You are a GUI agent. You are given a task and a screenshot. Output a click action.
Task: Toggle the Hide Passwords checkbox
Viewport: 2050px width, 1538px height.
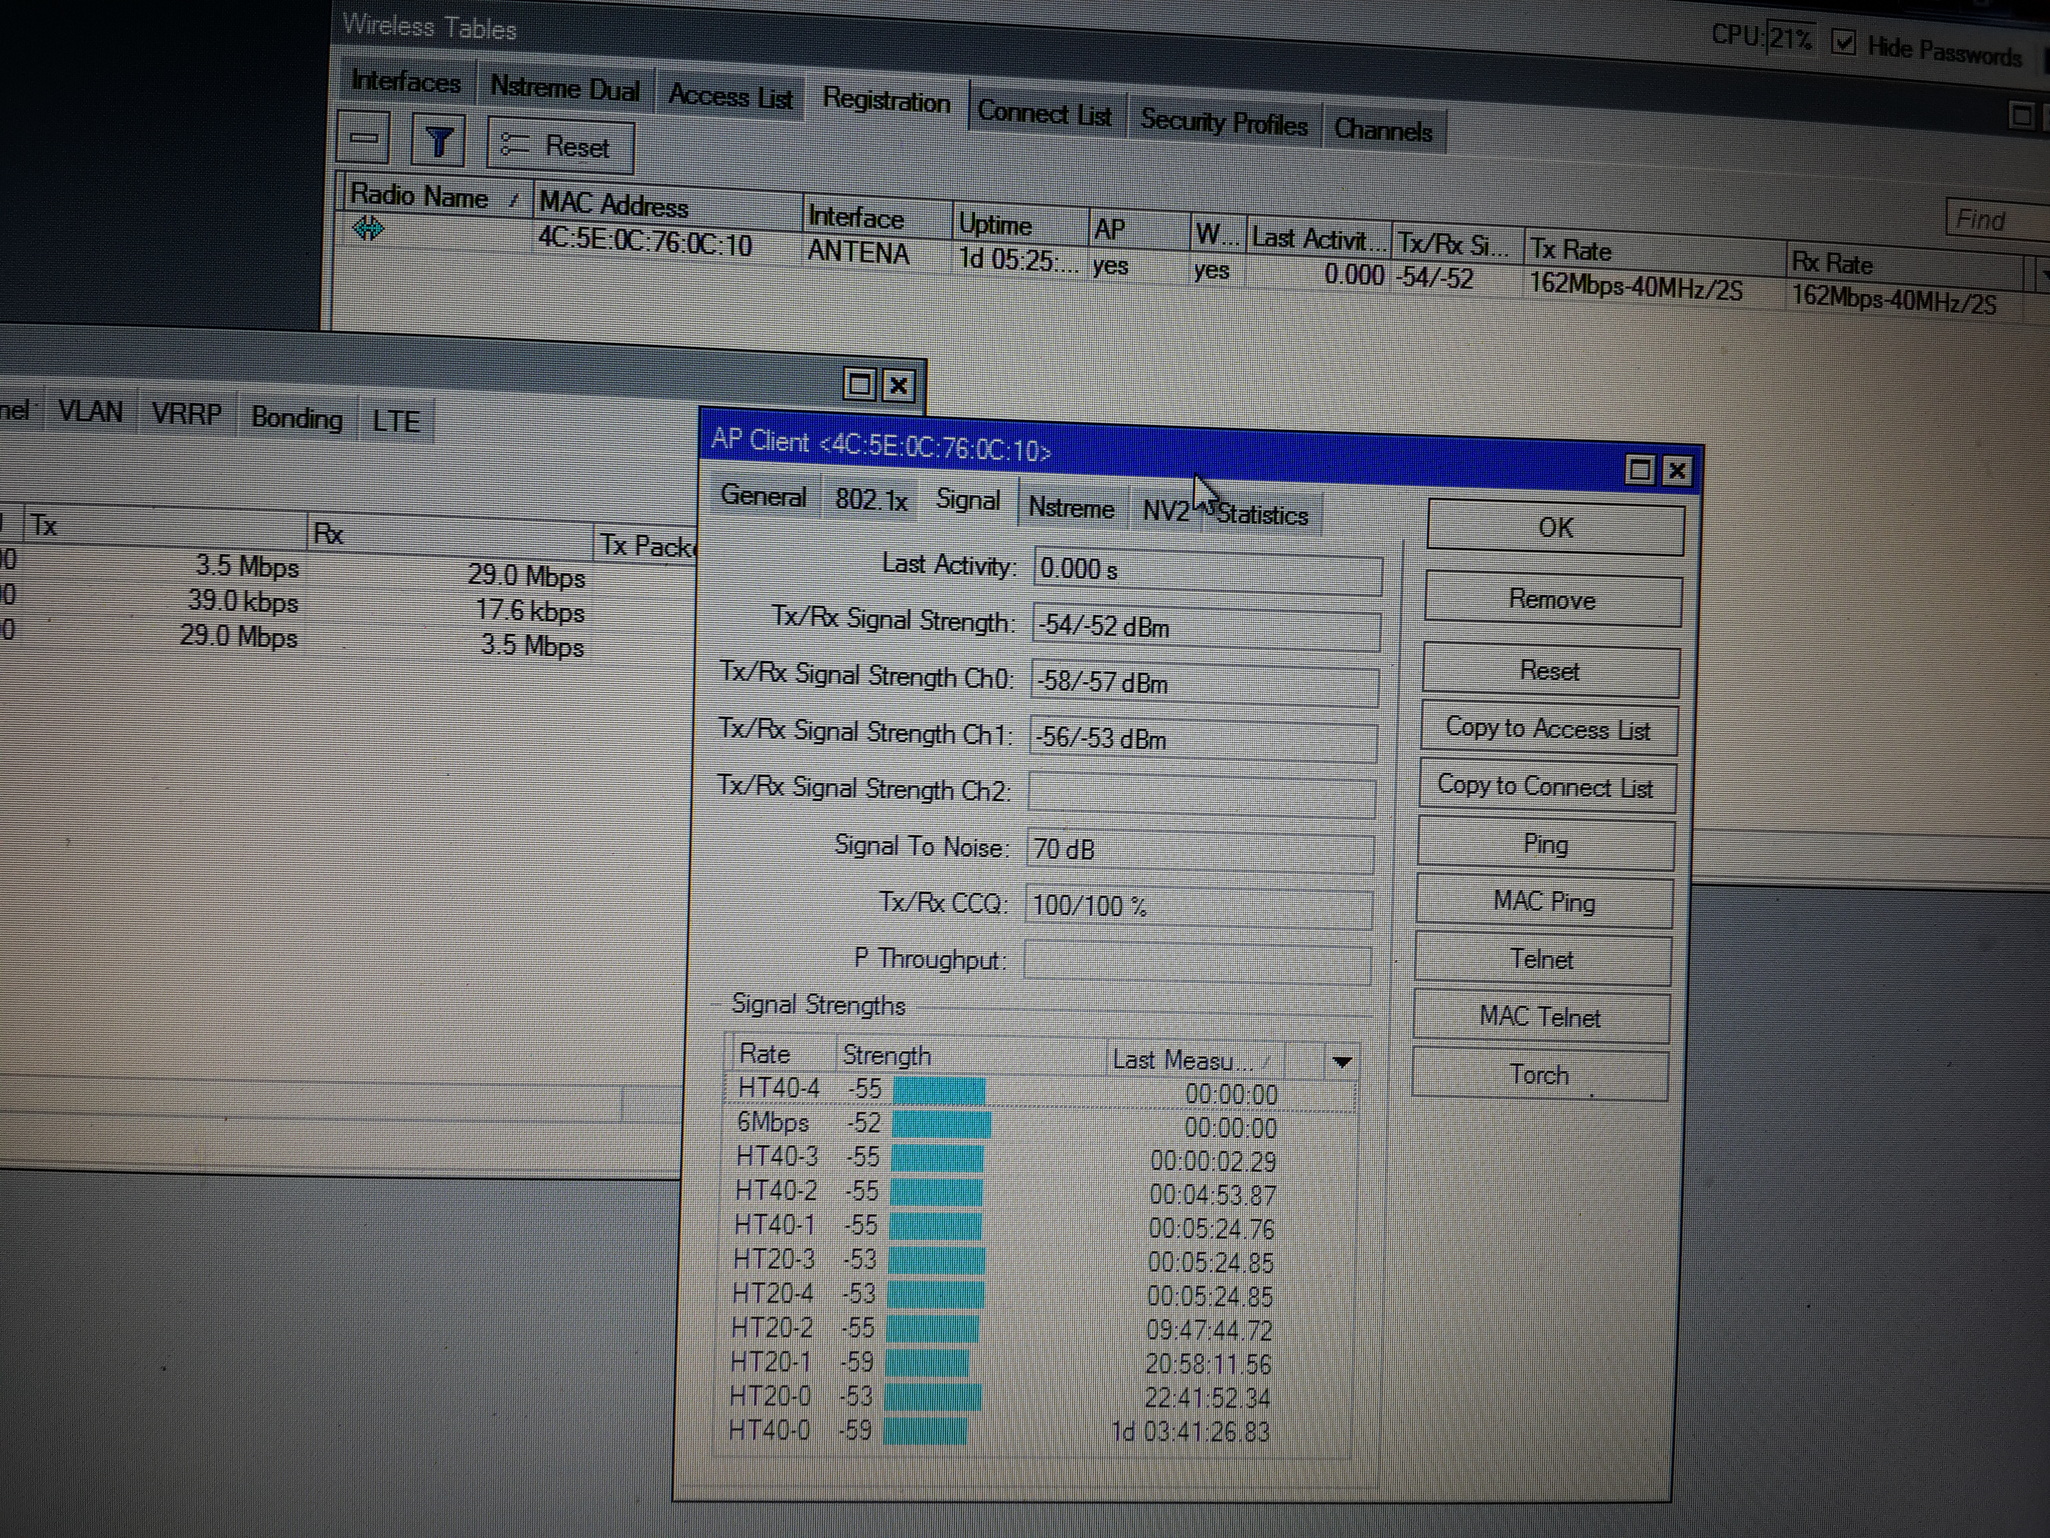click(x=1843, y=43)
